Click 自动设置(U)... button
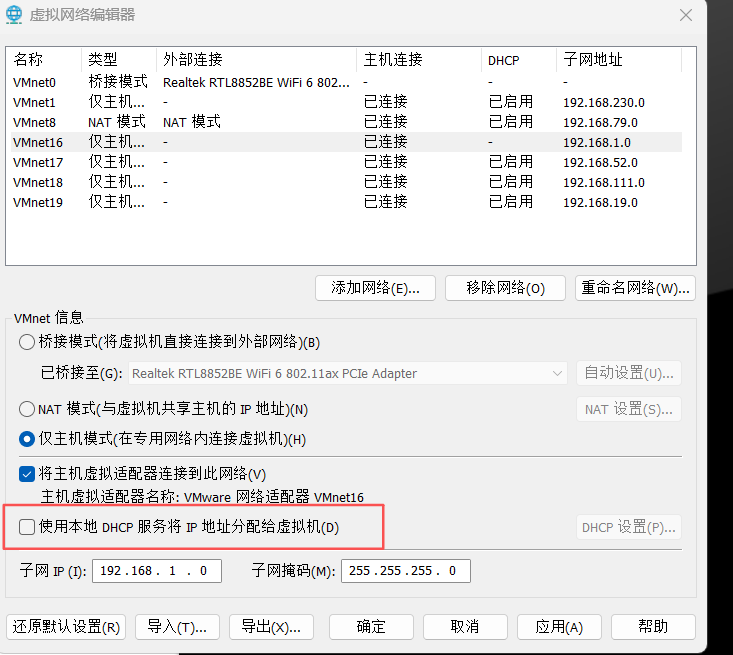The height and width of the screenshot is (655, 733). click(629, 373)
